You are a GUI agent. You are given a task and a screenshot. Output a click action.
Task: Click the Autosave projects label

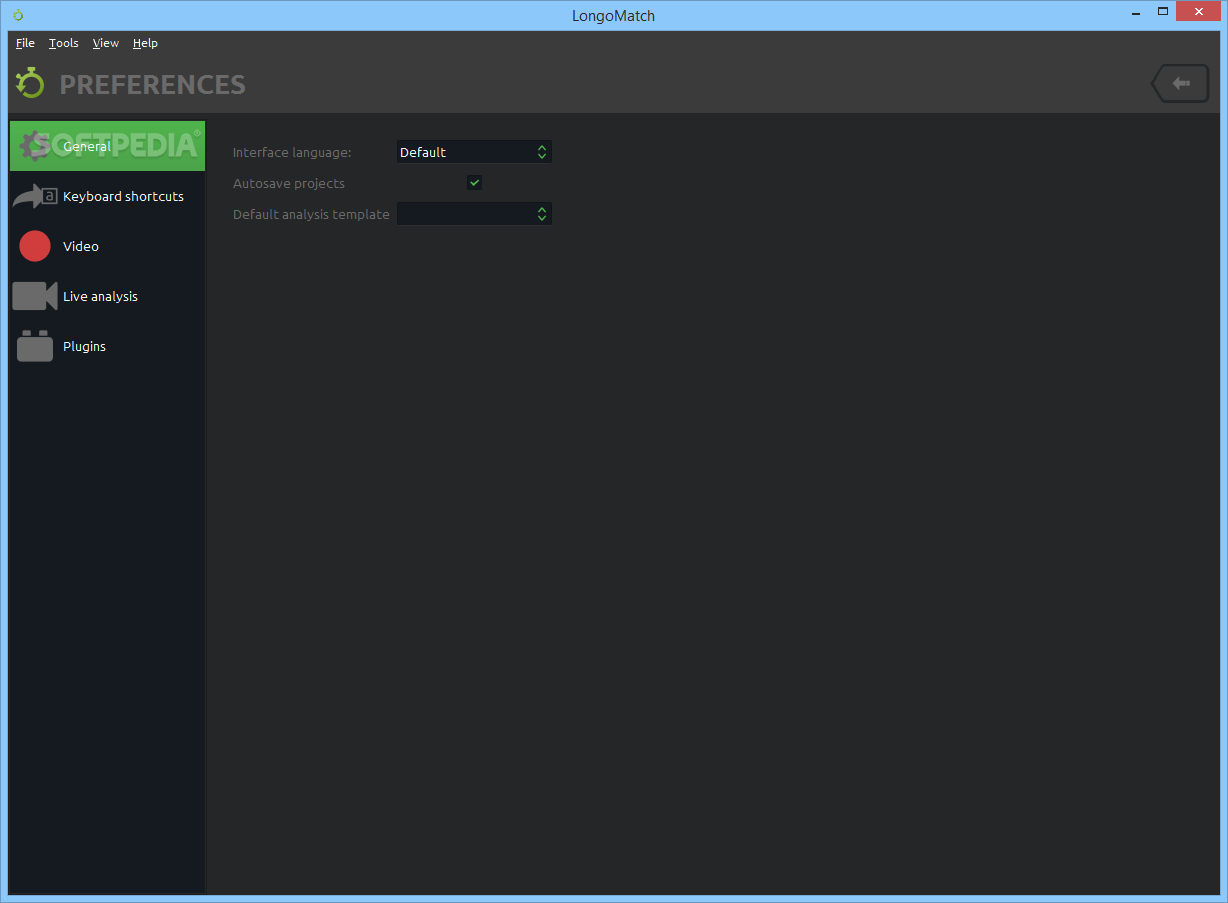click(x=289, y=184)
